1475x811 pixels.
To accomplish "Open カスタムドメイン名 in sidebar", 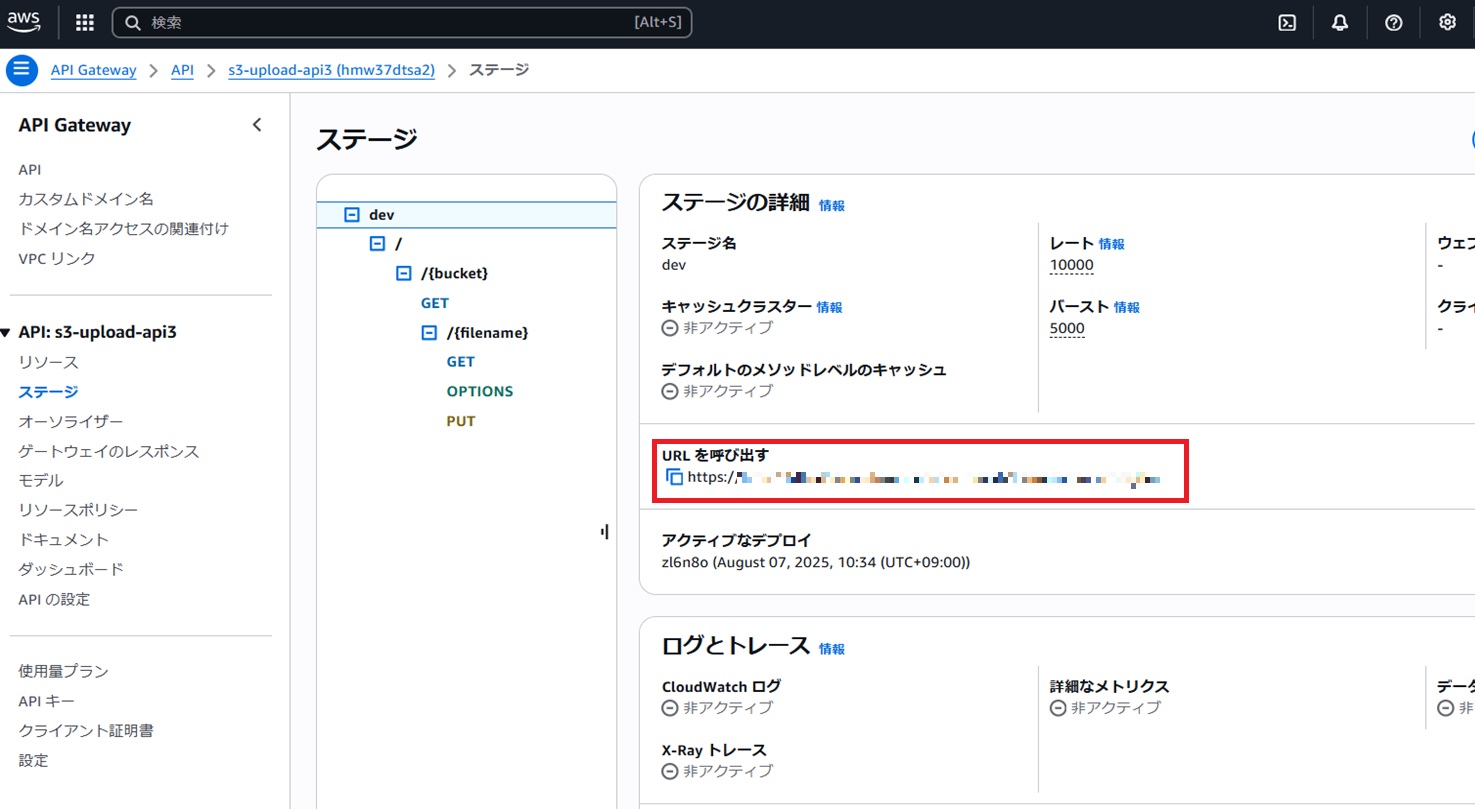I will tap(86, 199).
